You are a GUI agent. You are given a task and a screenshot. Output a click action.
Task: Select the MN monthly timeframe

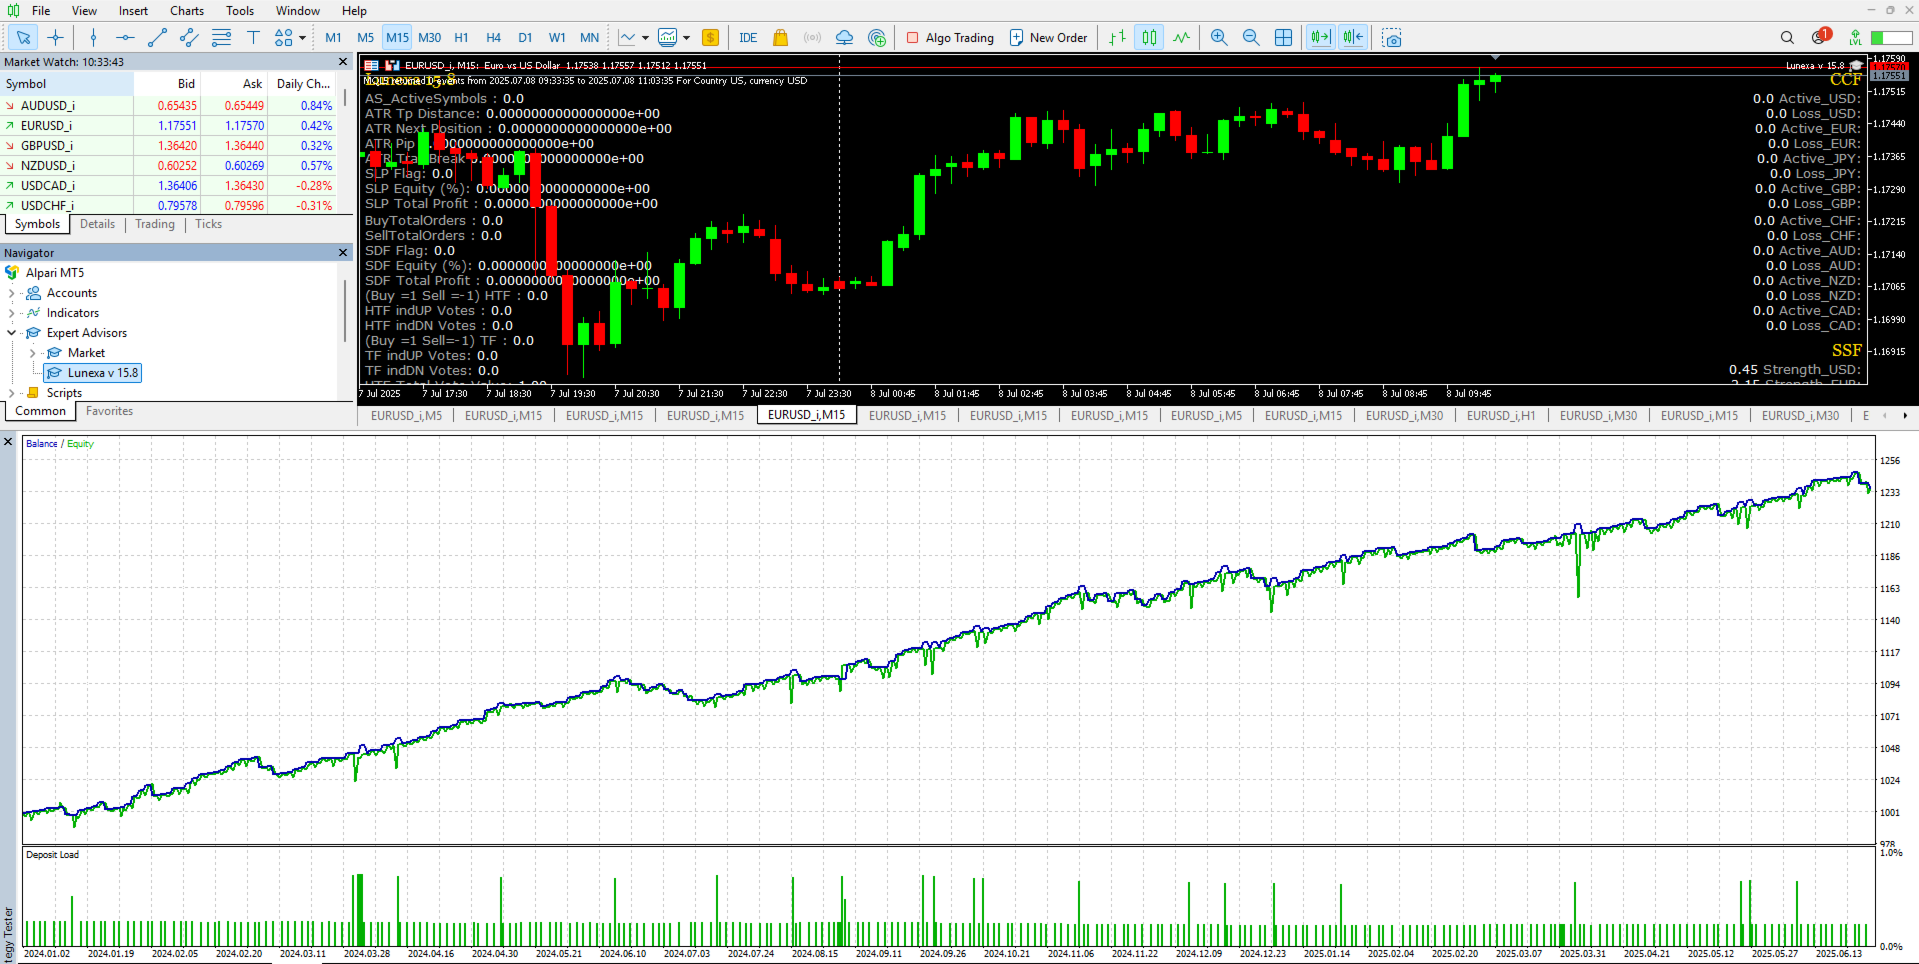coord(590,38)
